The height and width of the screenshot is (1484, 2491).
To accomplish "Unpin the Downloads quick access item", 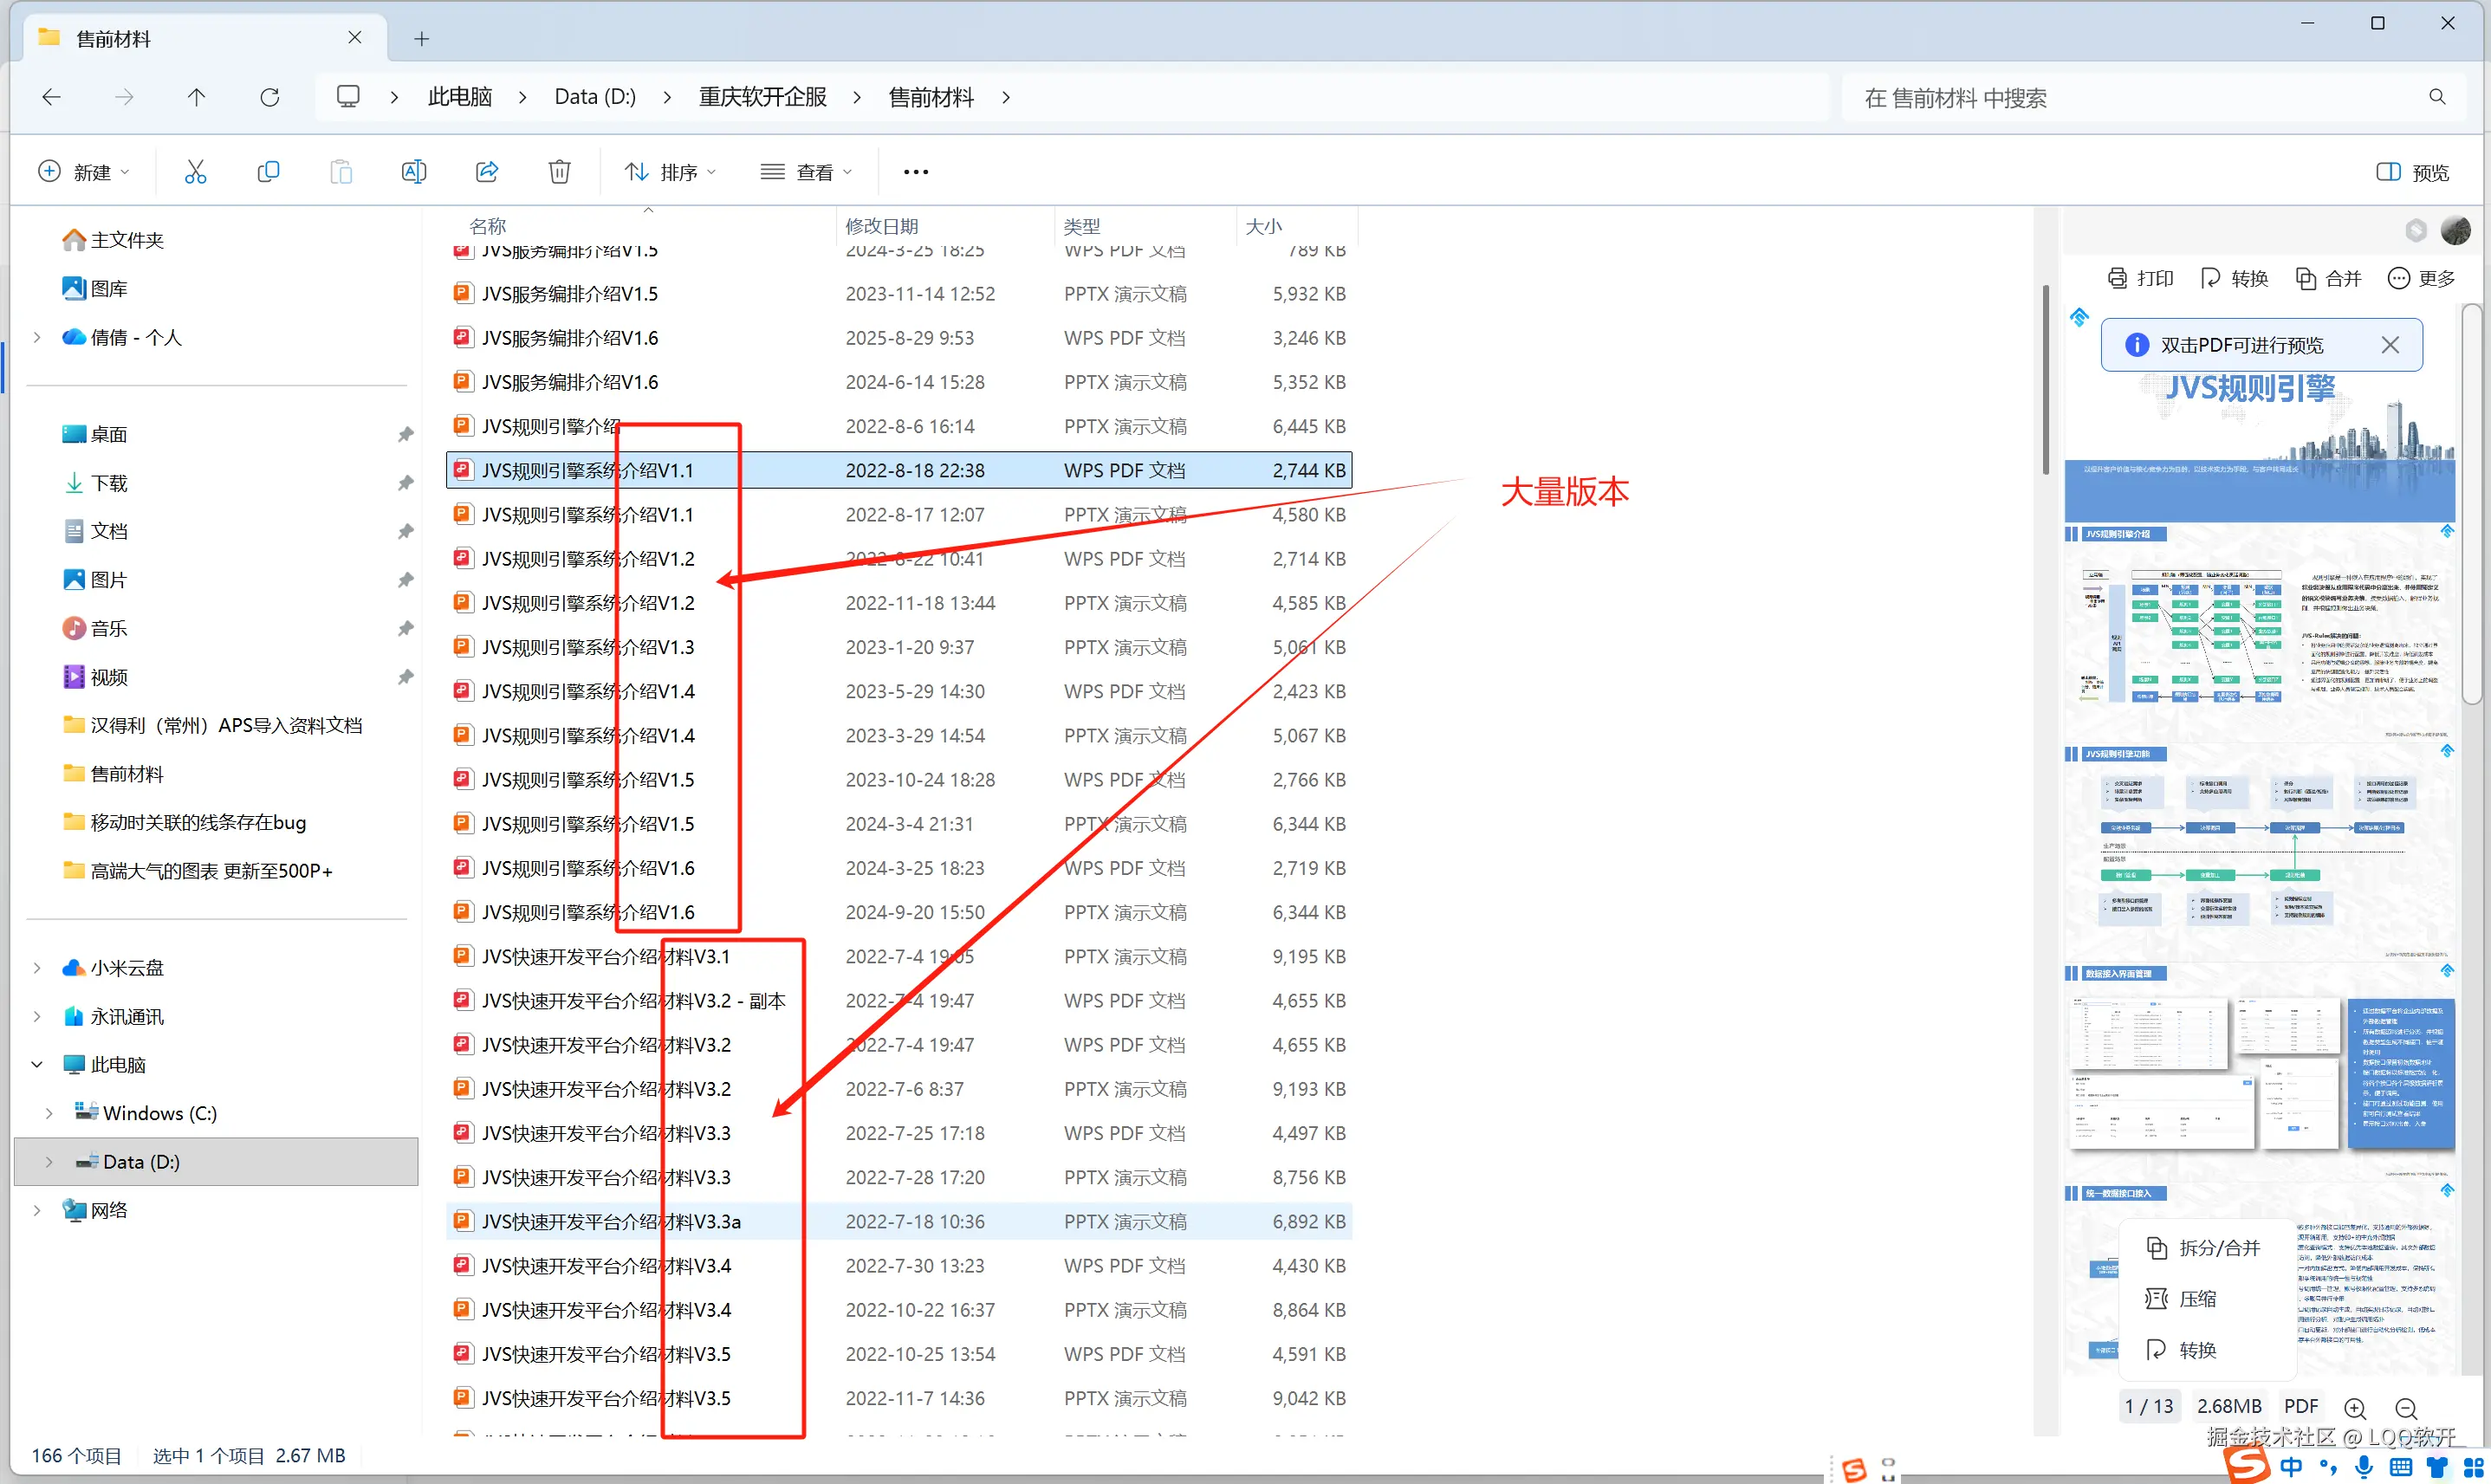I will (405, 483).
